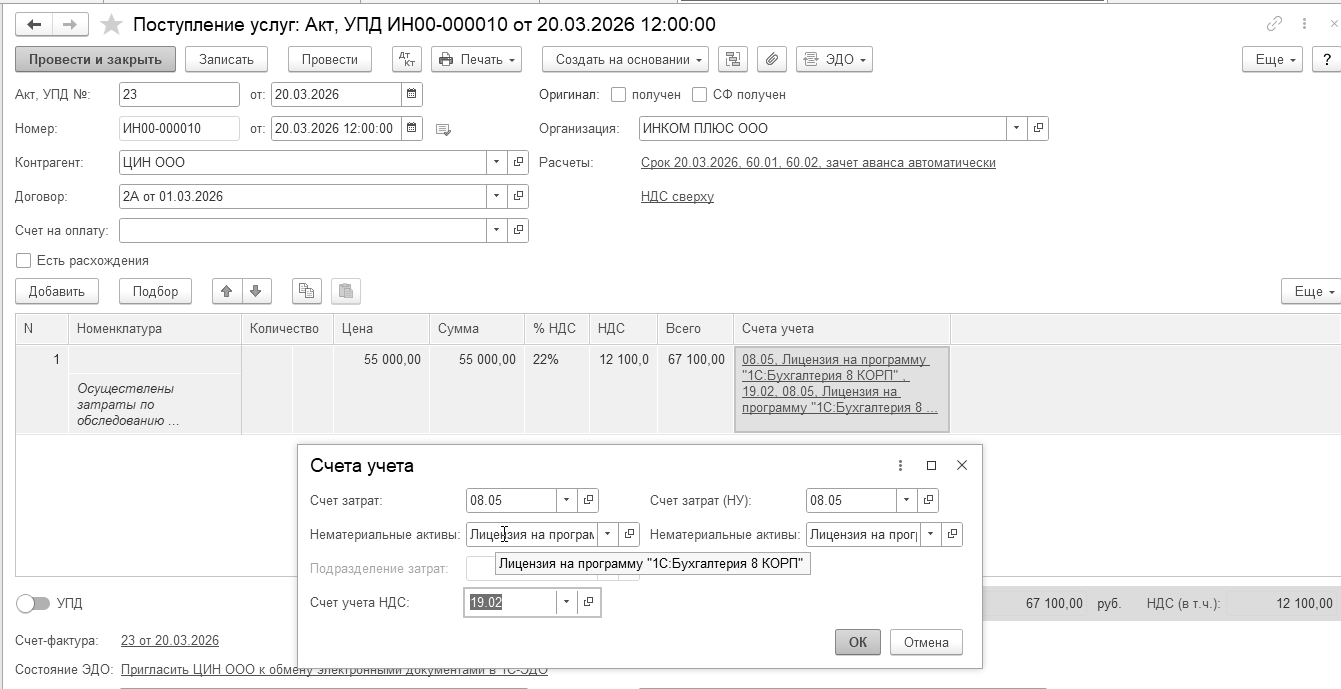Move table row up with arrow icon
This screenshot has width=1341, height=689.
point(227,291)
